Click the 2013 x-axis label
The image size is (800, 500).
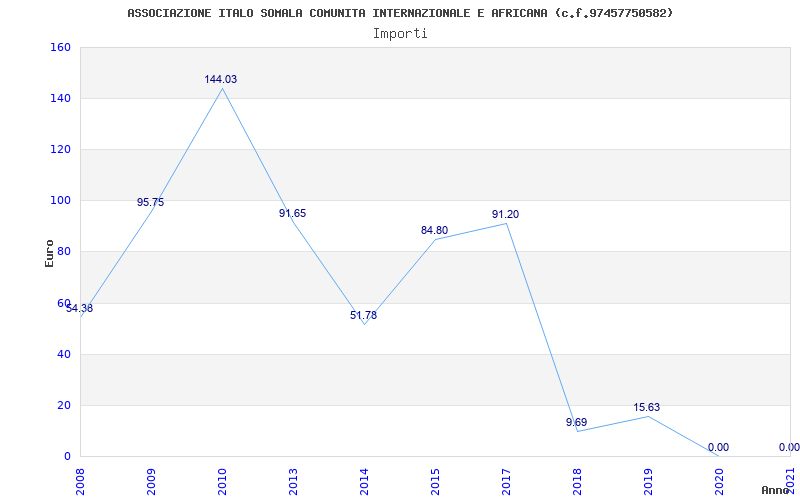click(293, 481)
